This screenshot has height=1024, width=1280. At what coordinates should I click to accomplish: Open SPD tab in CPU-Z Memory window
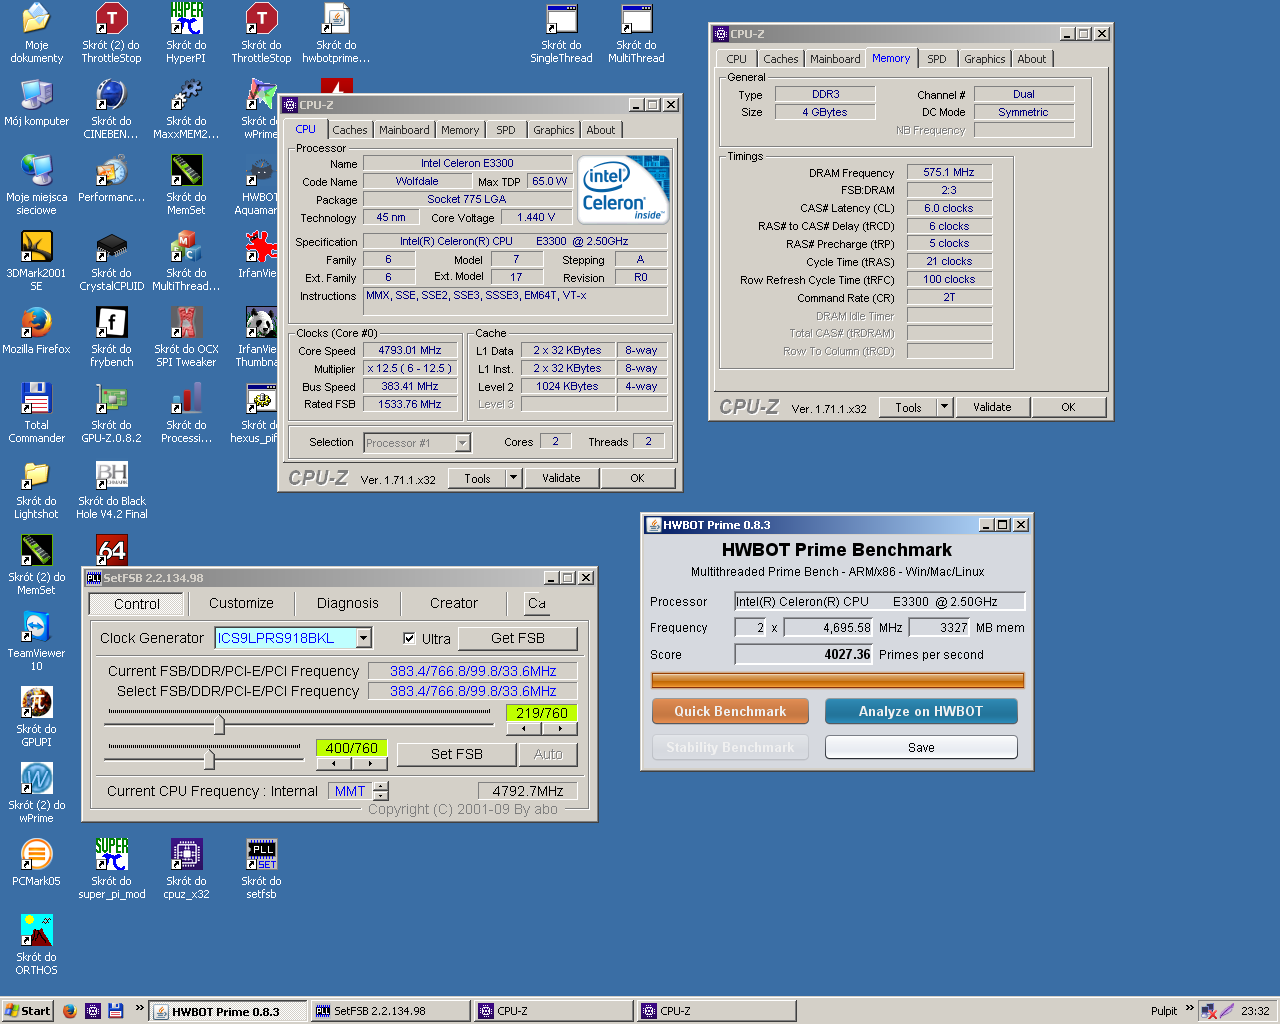[937, 59]
